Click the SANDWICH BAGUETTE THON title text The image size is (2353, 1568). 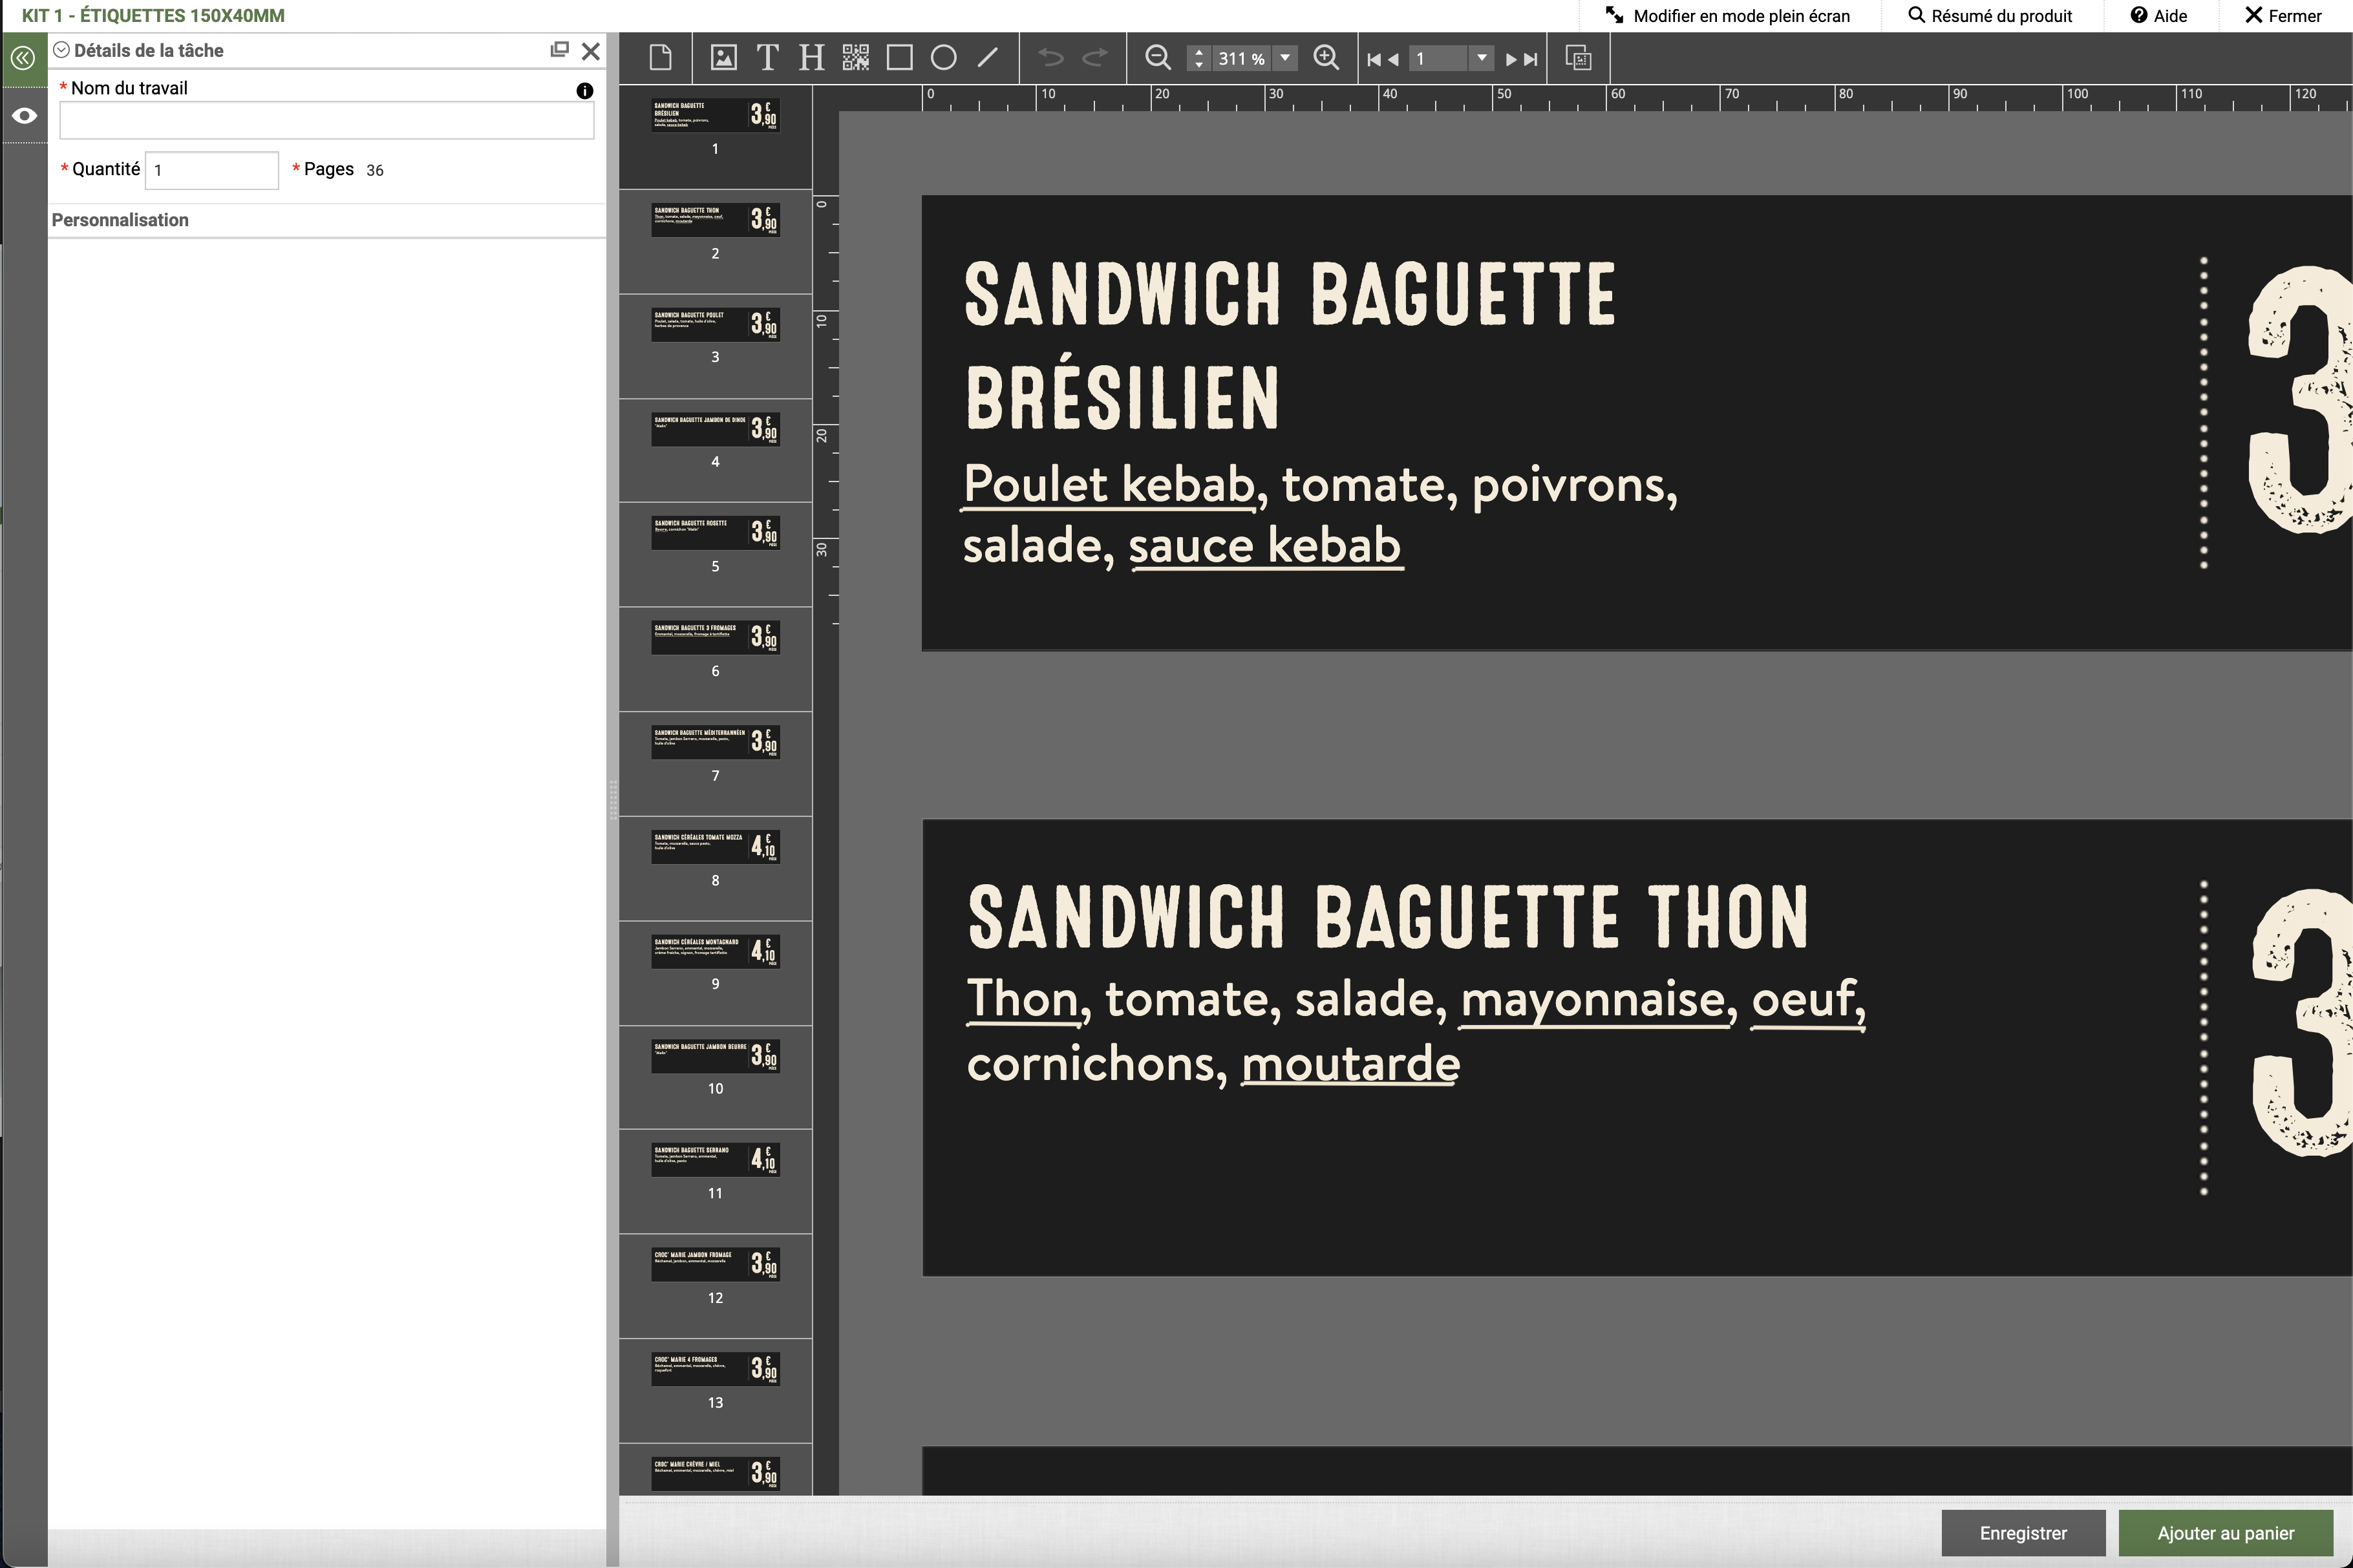pos(1388,916)
